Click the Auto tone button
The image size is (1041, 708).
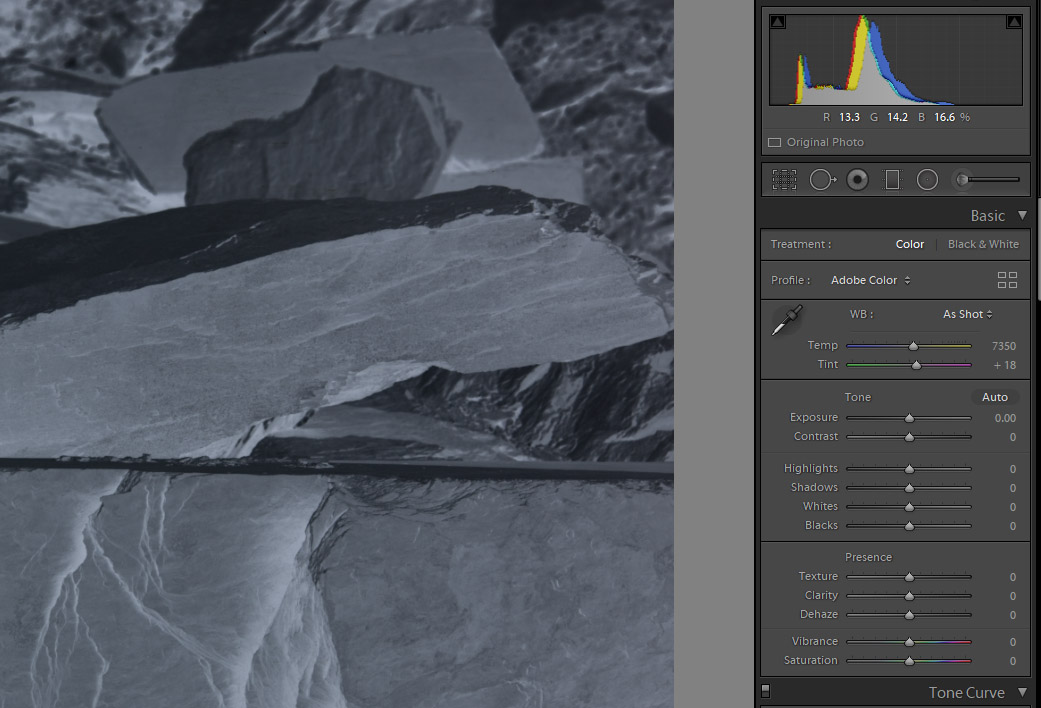point(994,397)
